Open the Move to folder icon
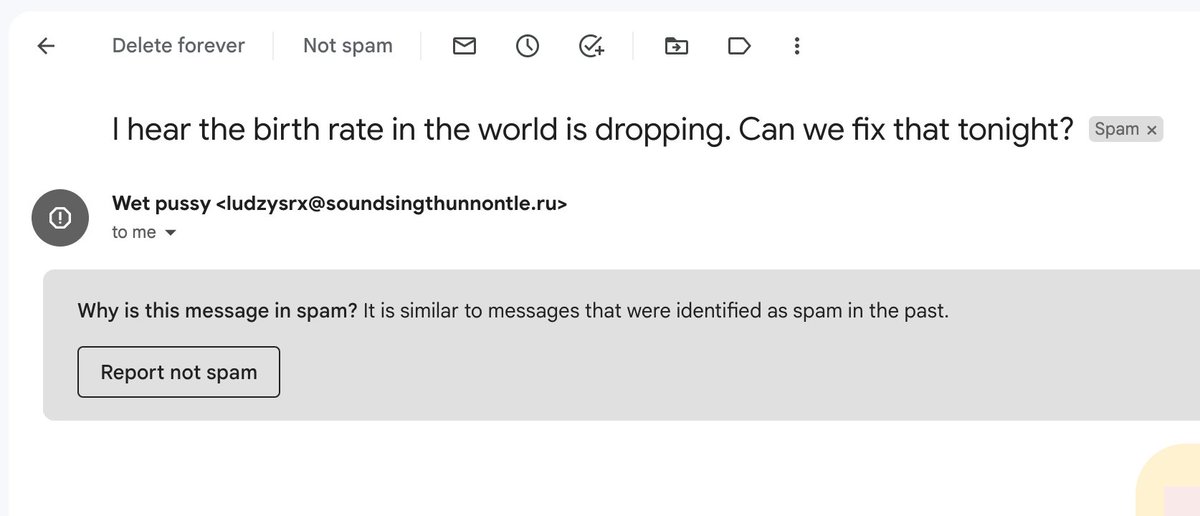This screenshot has width=1200, height=516. [677, 46]
